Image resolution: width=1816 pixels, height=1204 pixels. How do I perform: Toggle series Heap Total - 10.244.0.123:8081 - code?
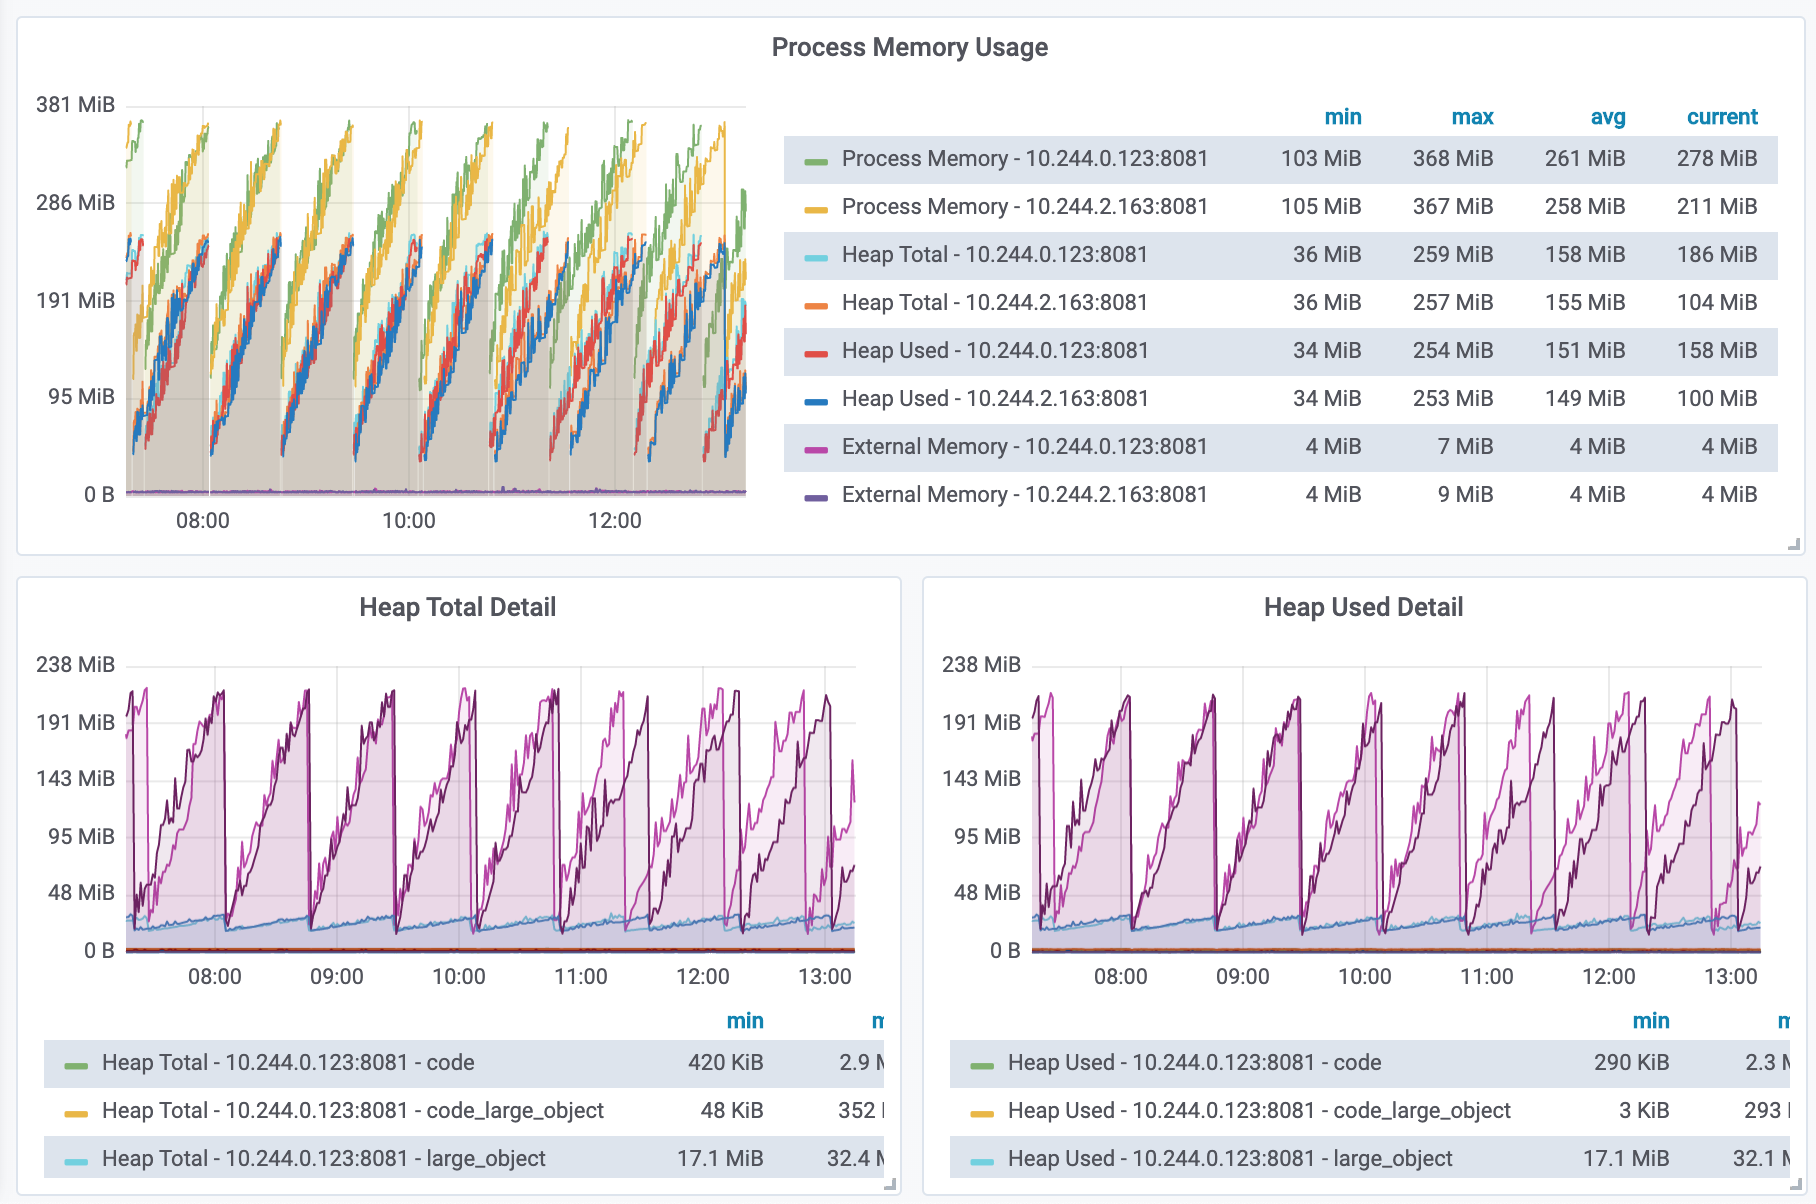288,1063
